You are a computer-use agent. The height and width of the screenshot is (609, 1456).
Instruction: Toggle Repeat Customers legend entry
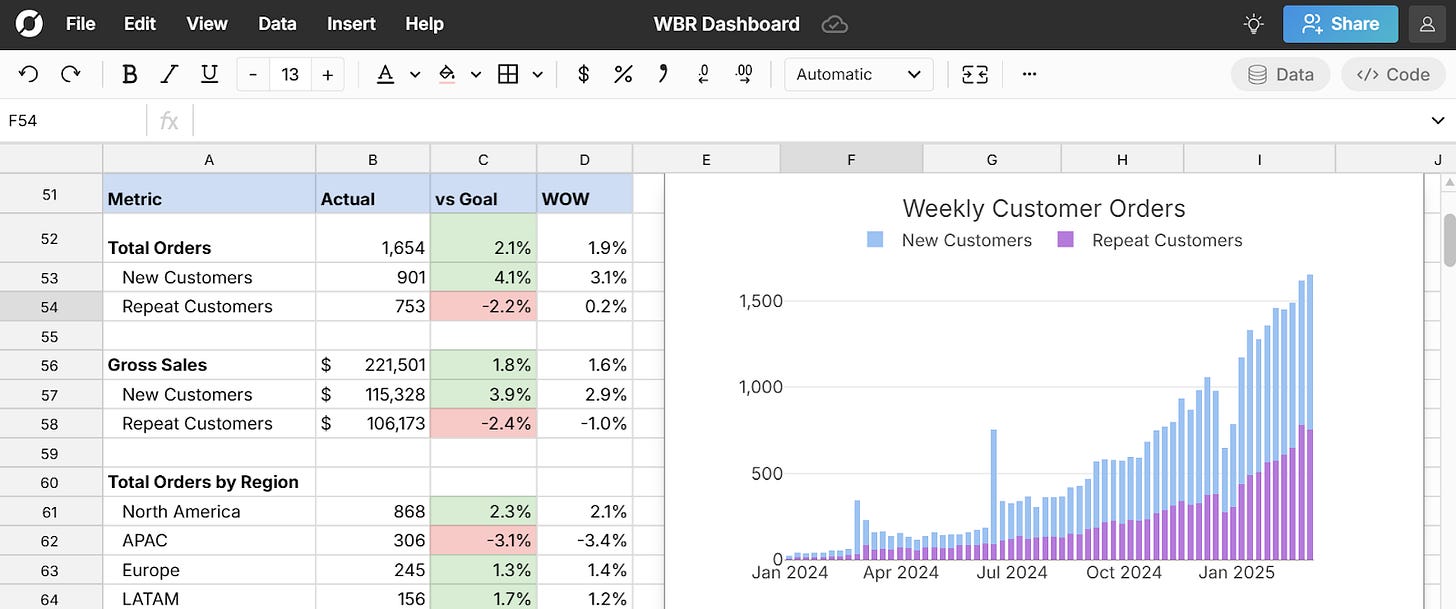[x=1150, y=240]
